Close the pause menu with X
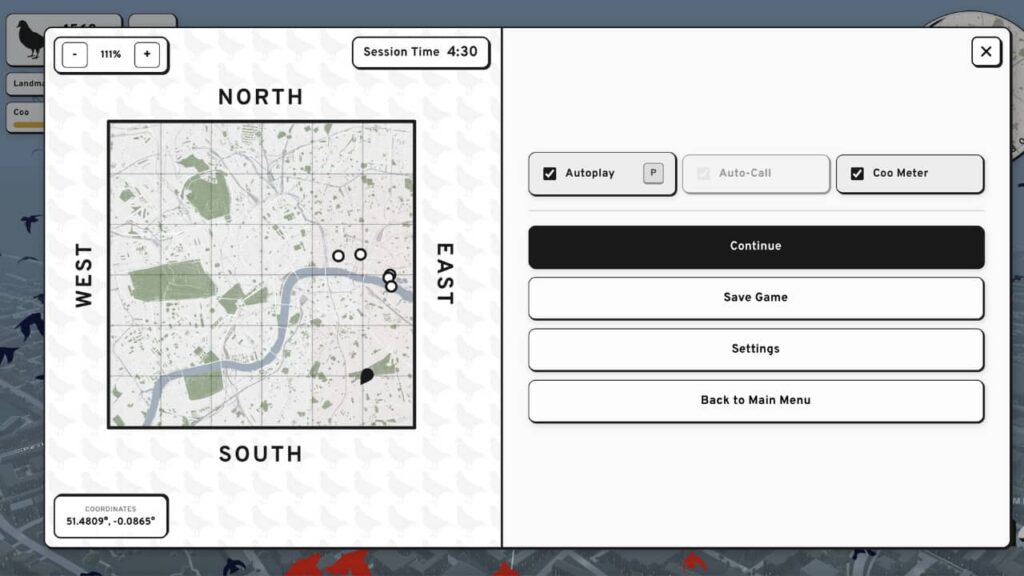 [986, 52]
